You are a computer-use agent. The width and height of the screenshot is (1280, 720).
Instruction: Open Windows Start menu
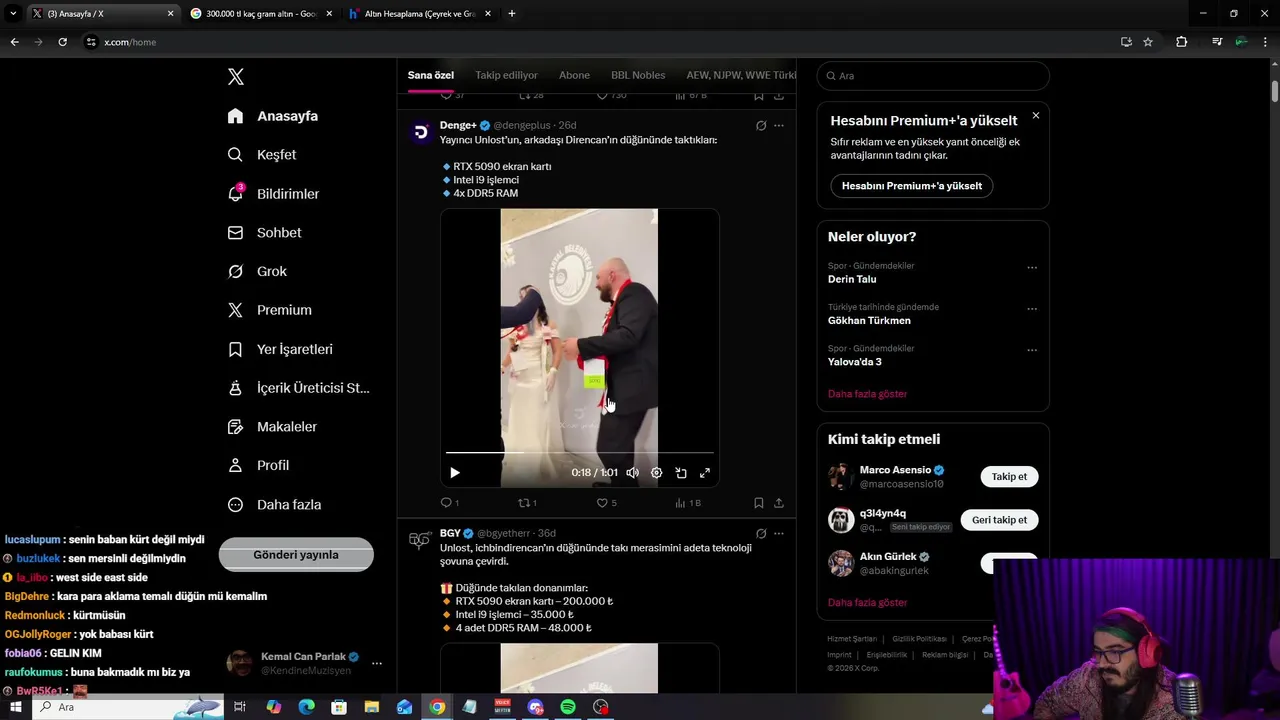(16, 707)
